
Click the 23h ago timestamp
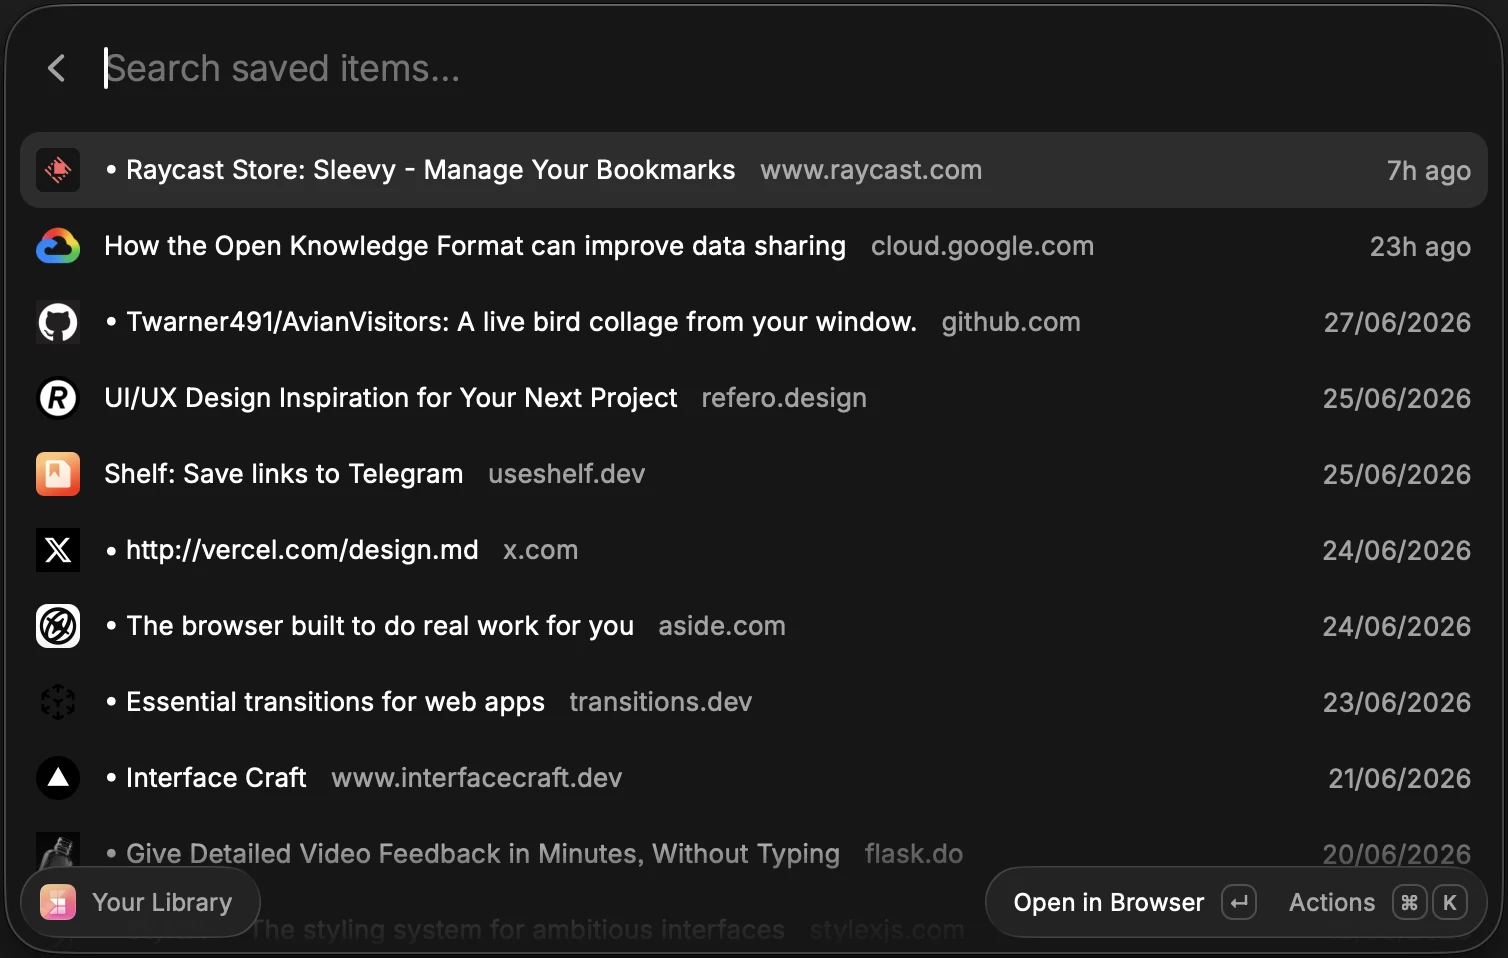pos(1420,247)
